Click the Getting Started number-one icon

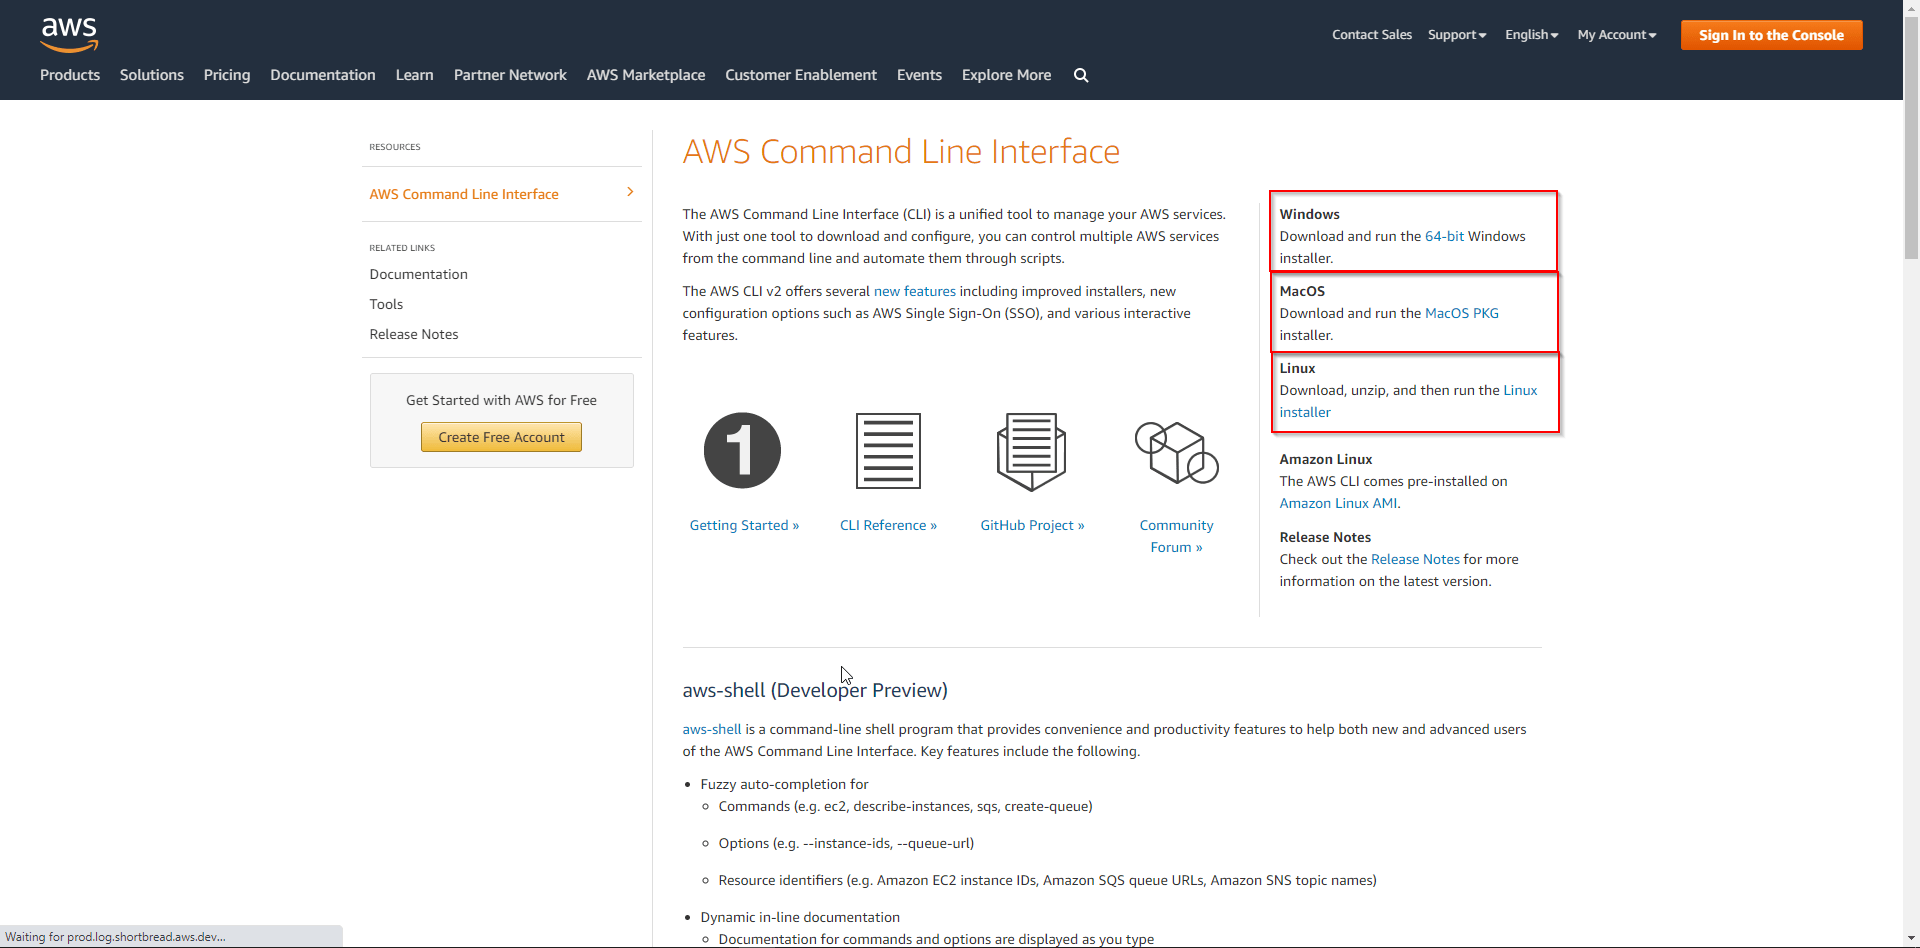coord(742,451)
